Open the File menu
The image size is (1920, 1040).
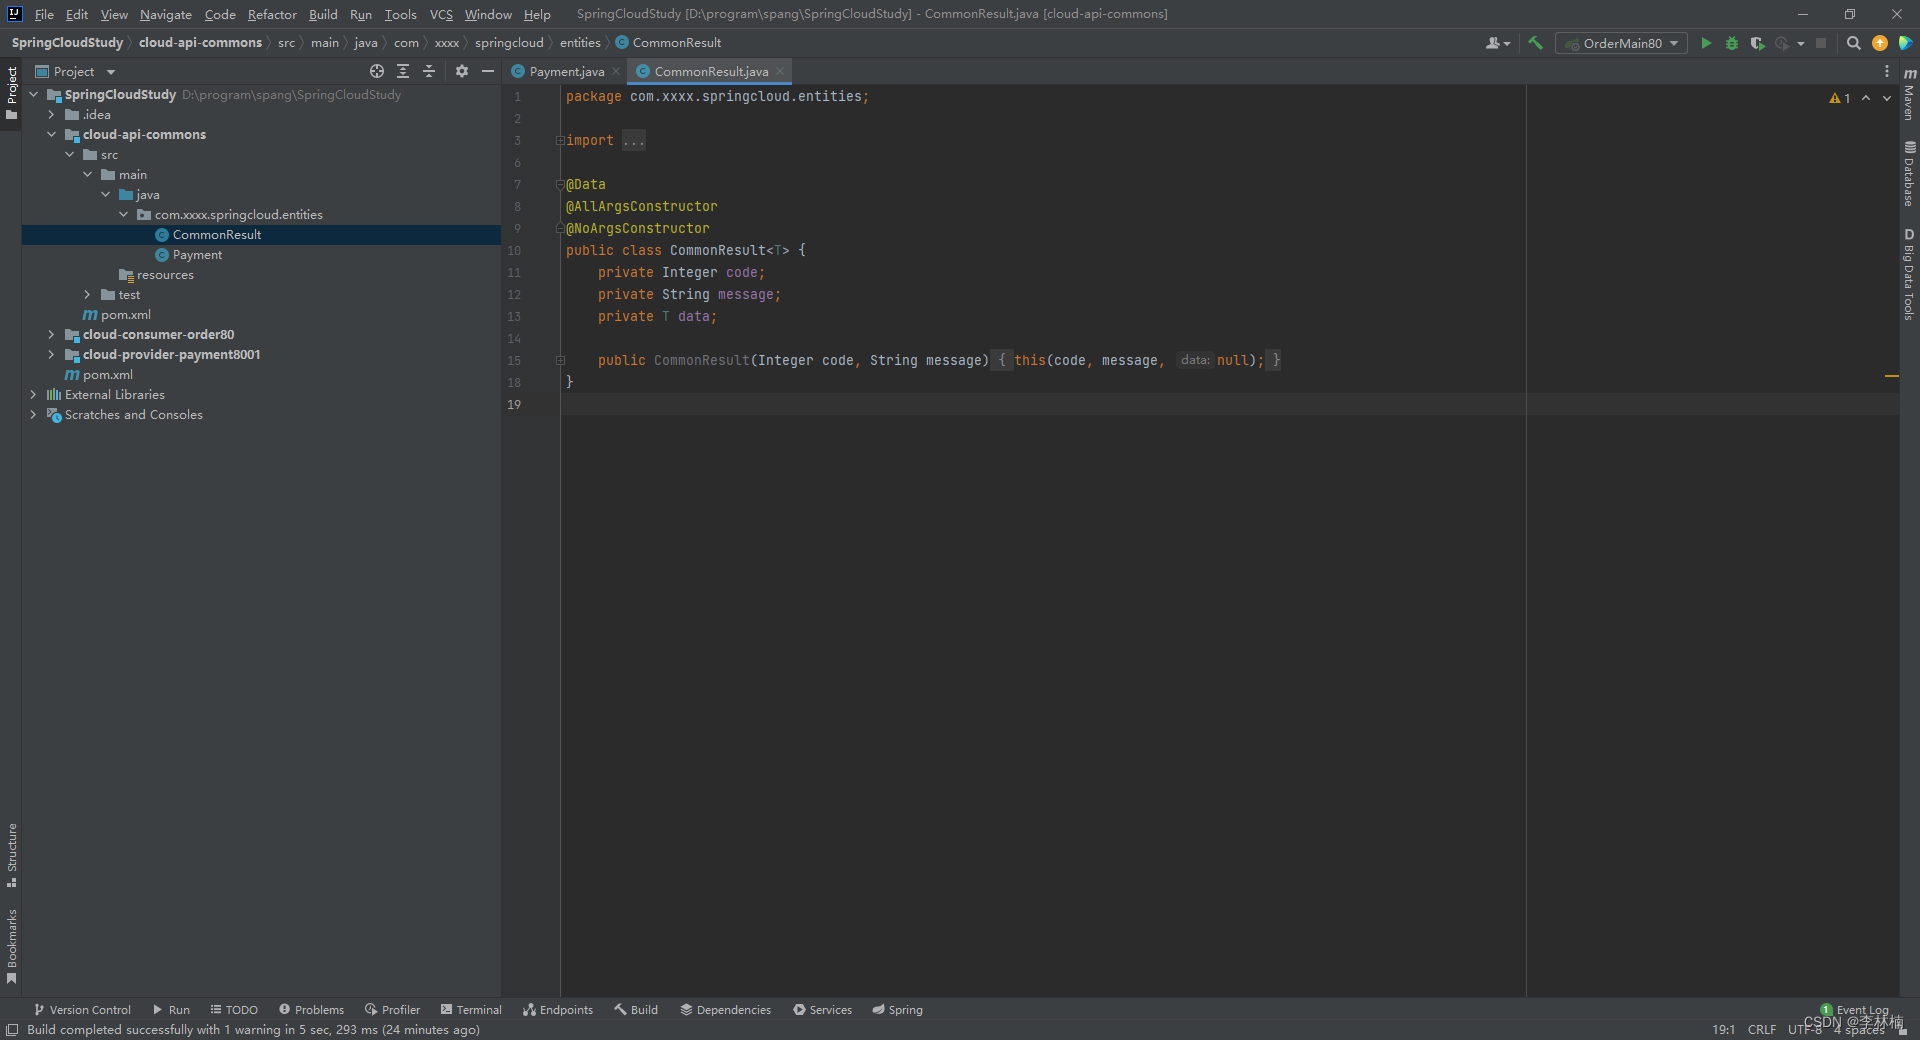(44, 14)
